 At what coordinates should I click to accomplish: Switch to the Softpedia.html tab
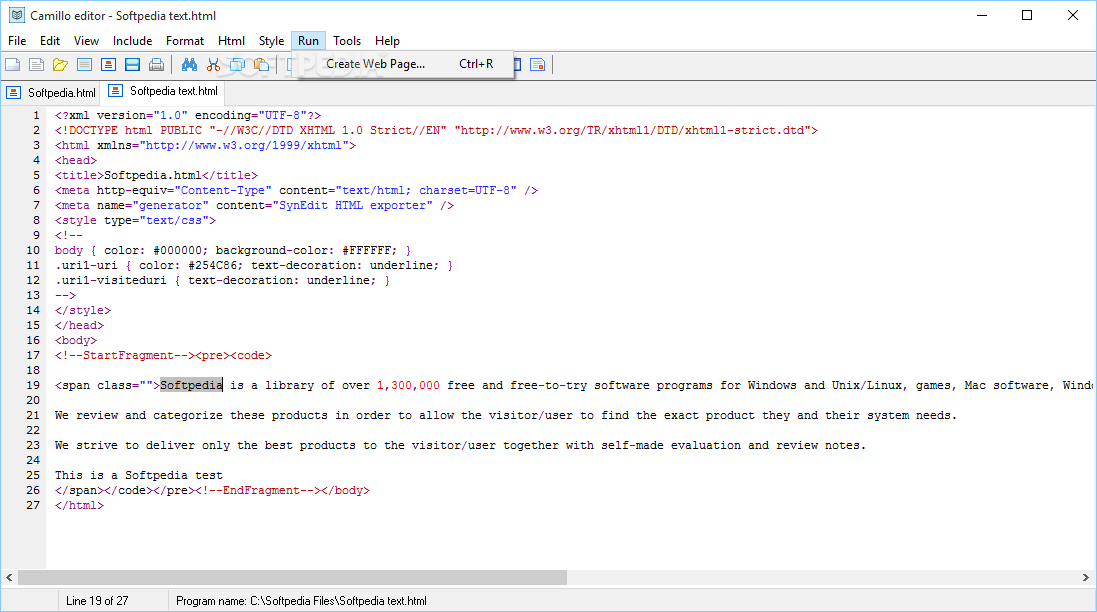tap(51, 92)
